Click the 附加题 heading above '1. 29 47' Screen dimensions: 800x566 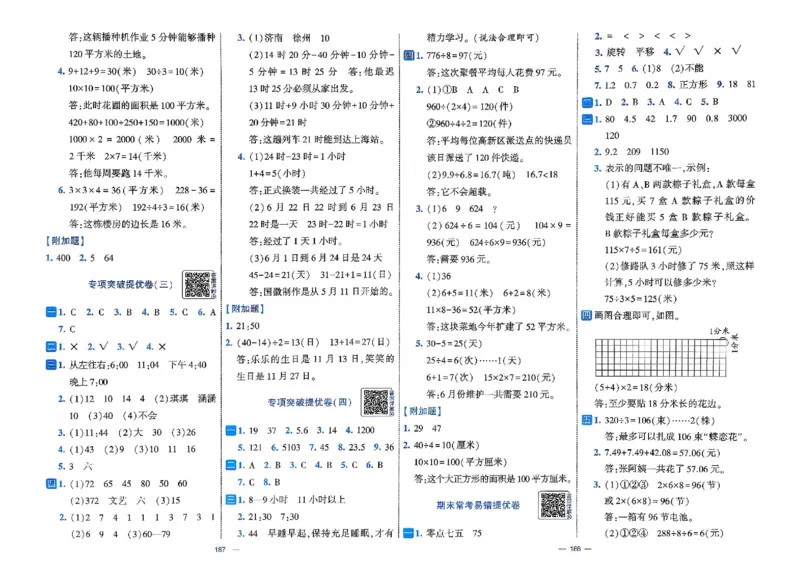click(422, 411)
